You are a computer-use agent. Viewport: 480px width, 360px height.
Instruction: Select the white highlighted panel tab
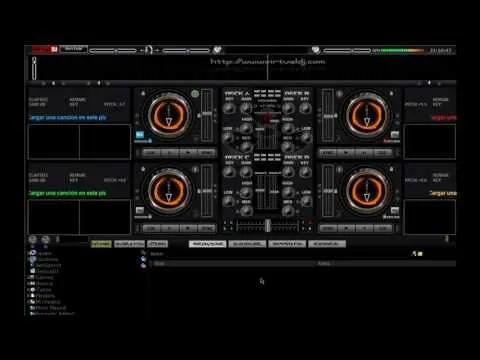tap(207, 244)
